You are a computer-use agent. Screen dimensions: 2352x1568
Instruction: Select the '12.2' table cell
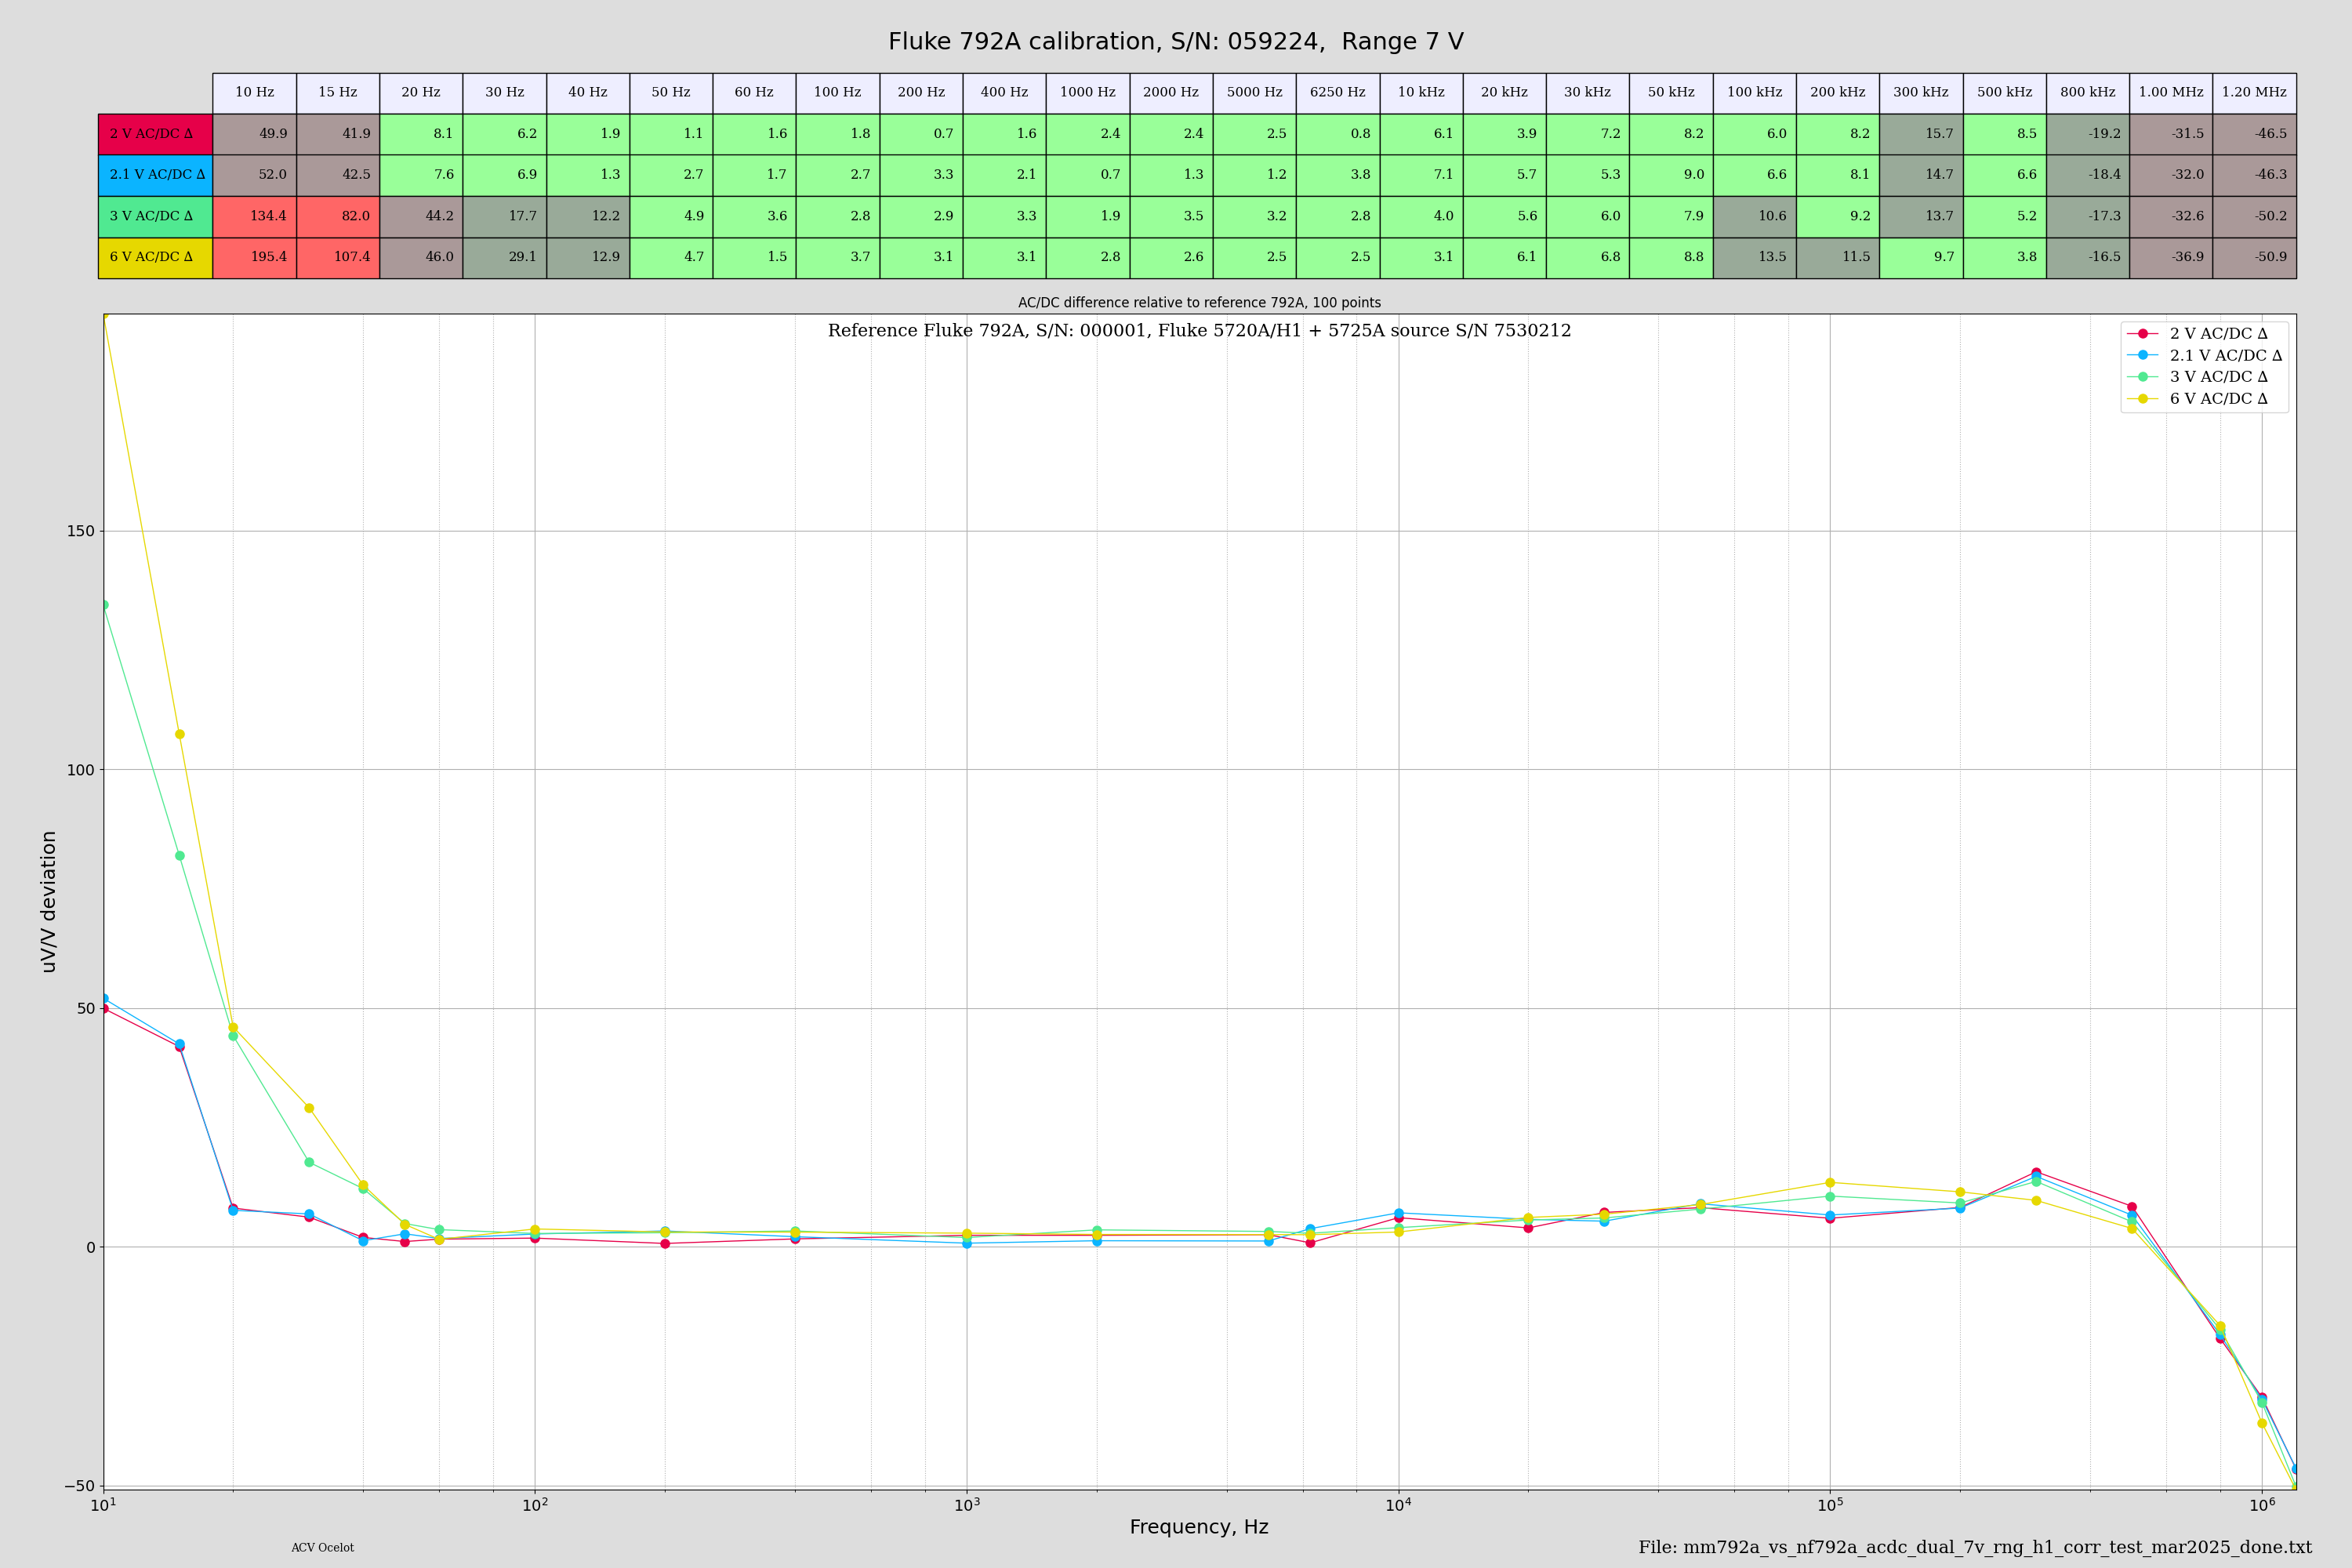pos(588,216)
